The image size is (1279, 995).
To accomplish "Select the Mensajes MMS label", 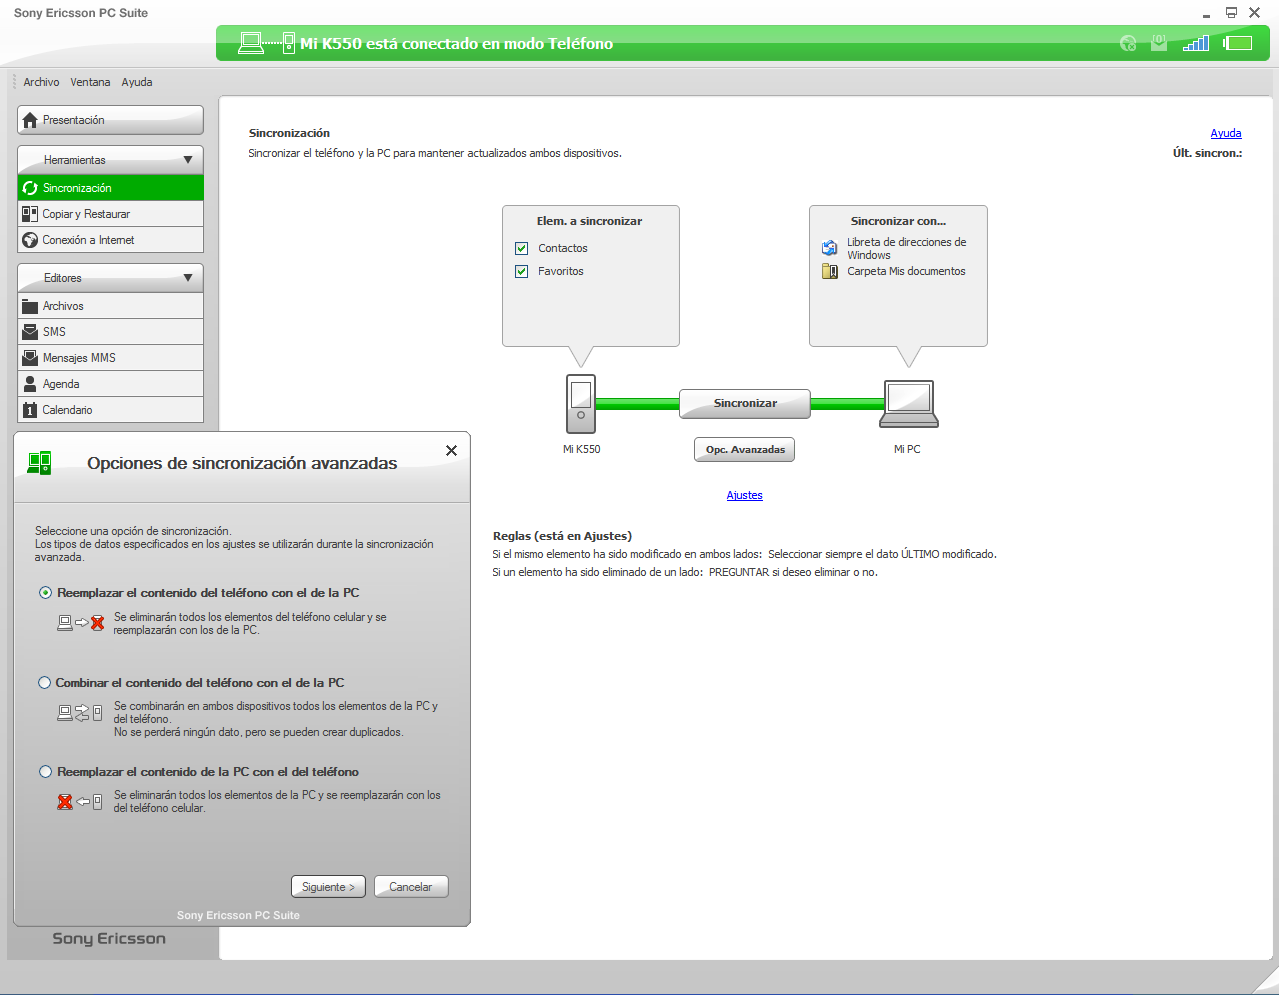I will pos(79,358).
